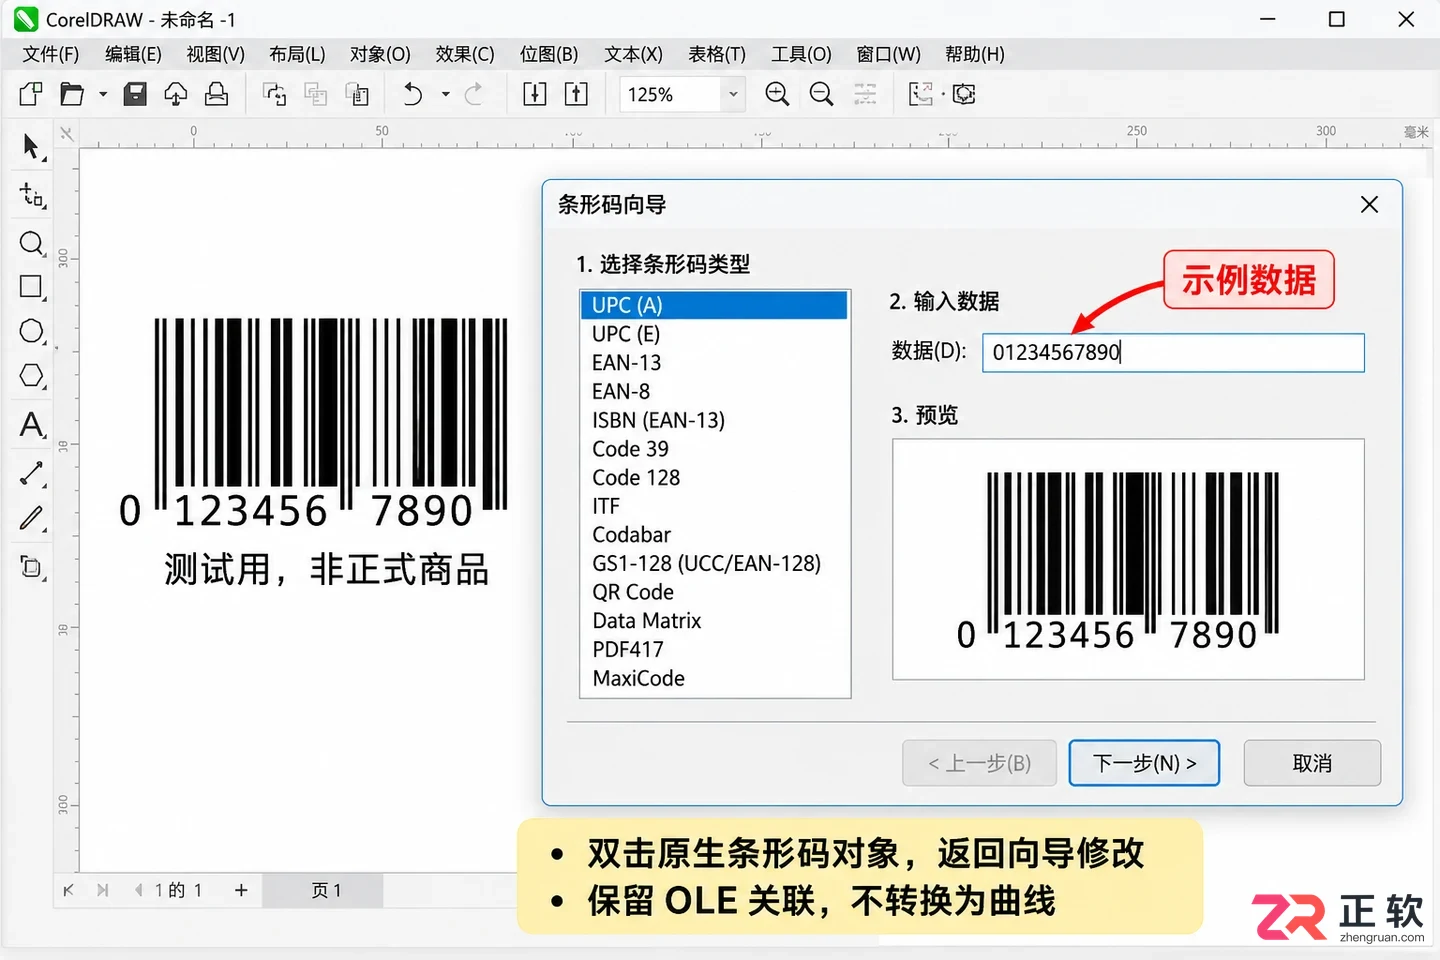Open the 效果(C) menu

coord(465,54)
